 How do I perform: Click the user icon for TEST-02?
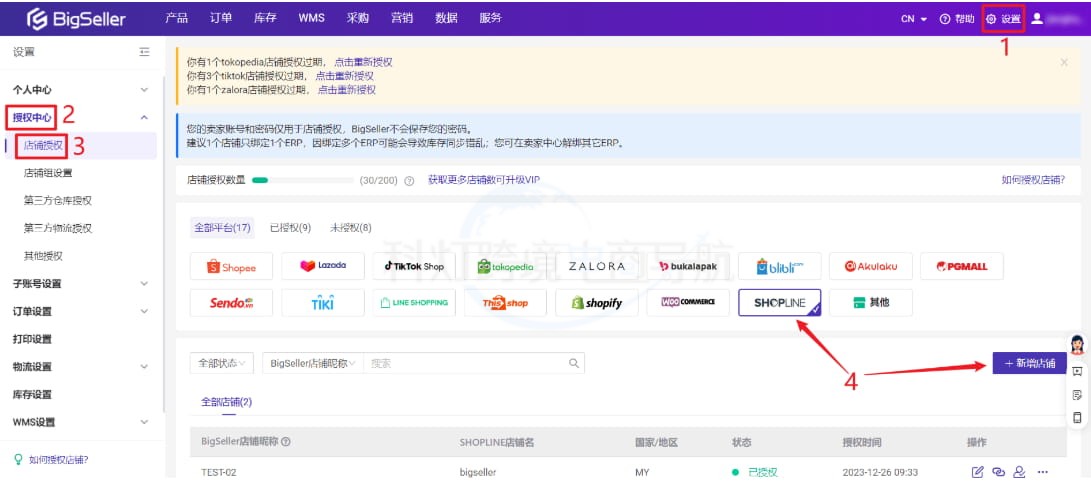pos(1019,472)
